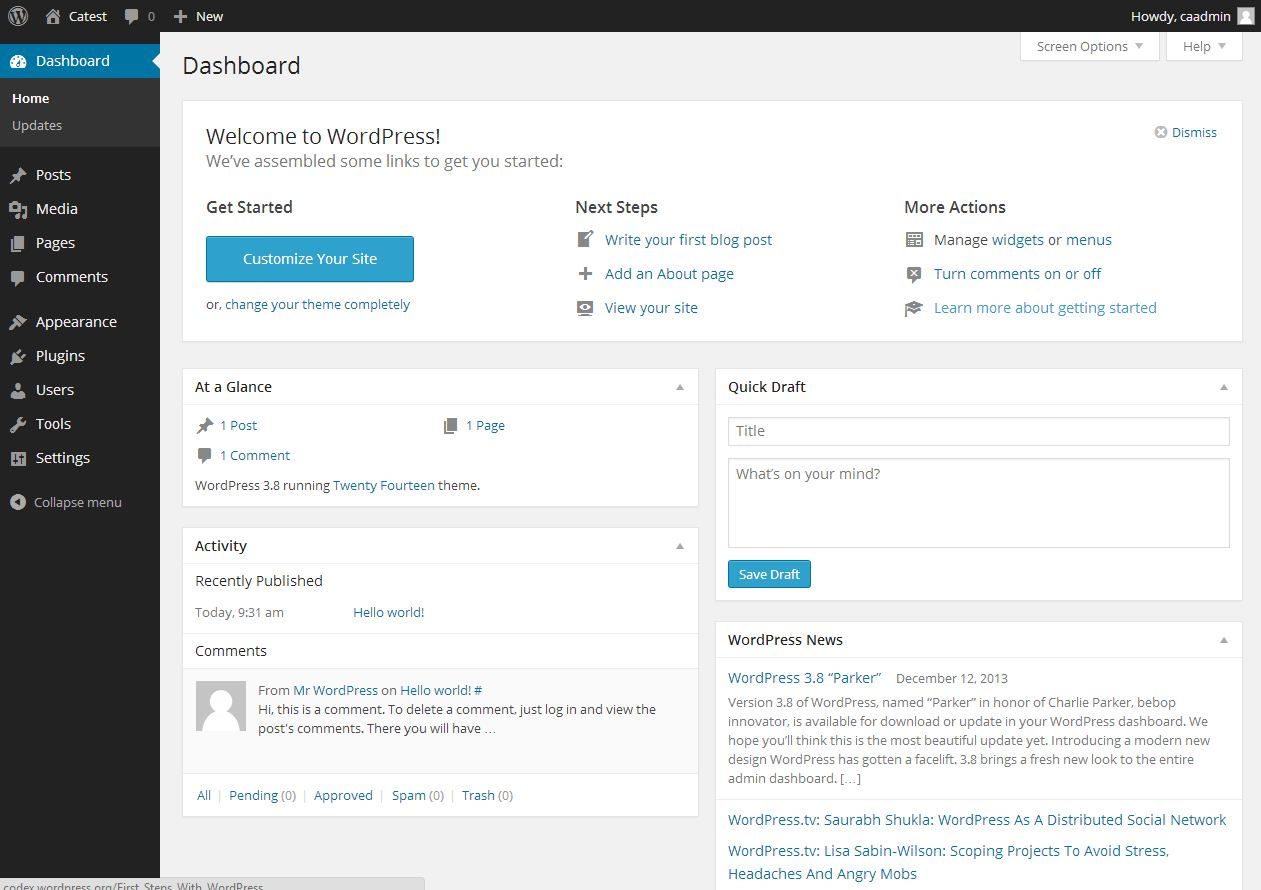Viewport: 1261px width, 890px height.
Task: Click the widgets icon beside Manage widgets
Action: 914,240
